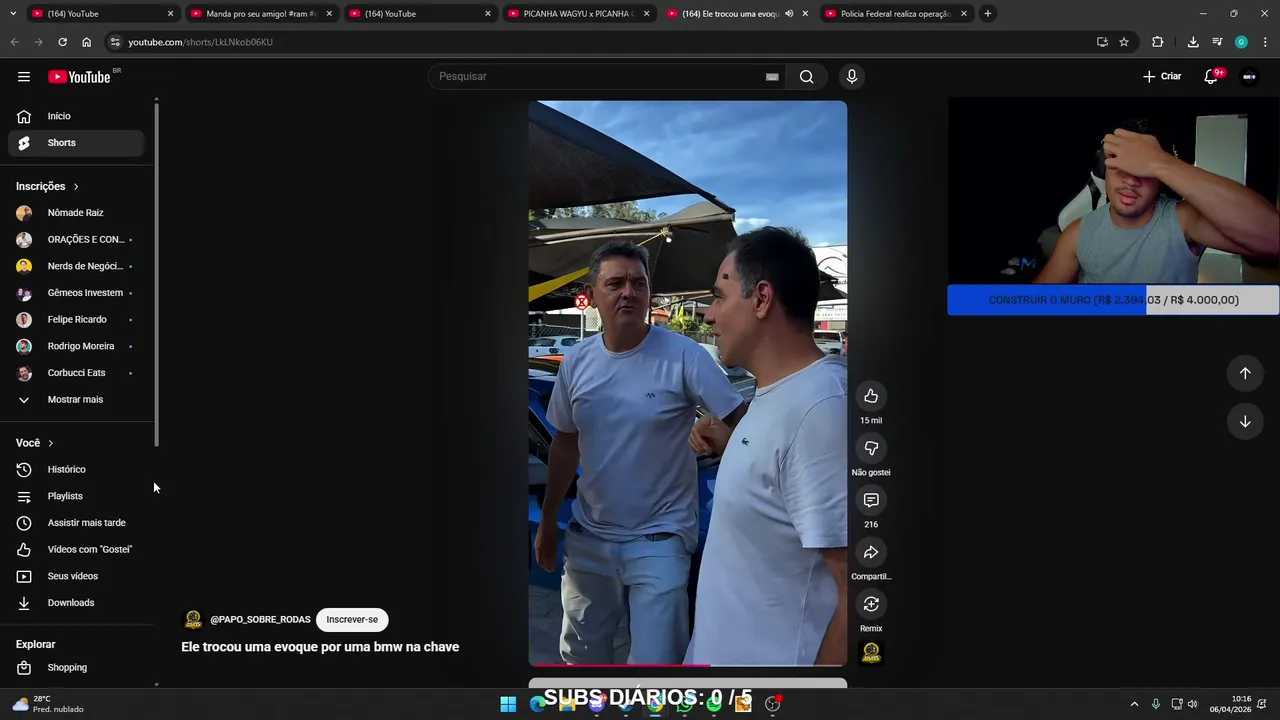Screen dimensions: 1280x720
Task: Click the browser address bar URL
Action: [x=200, y=42]
